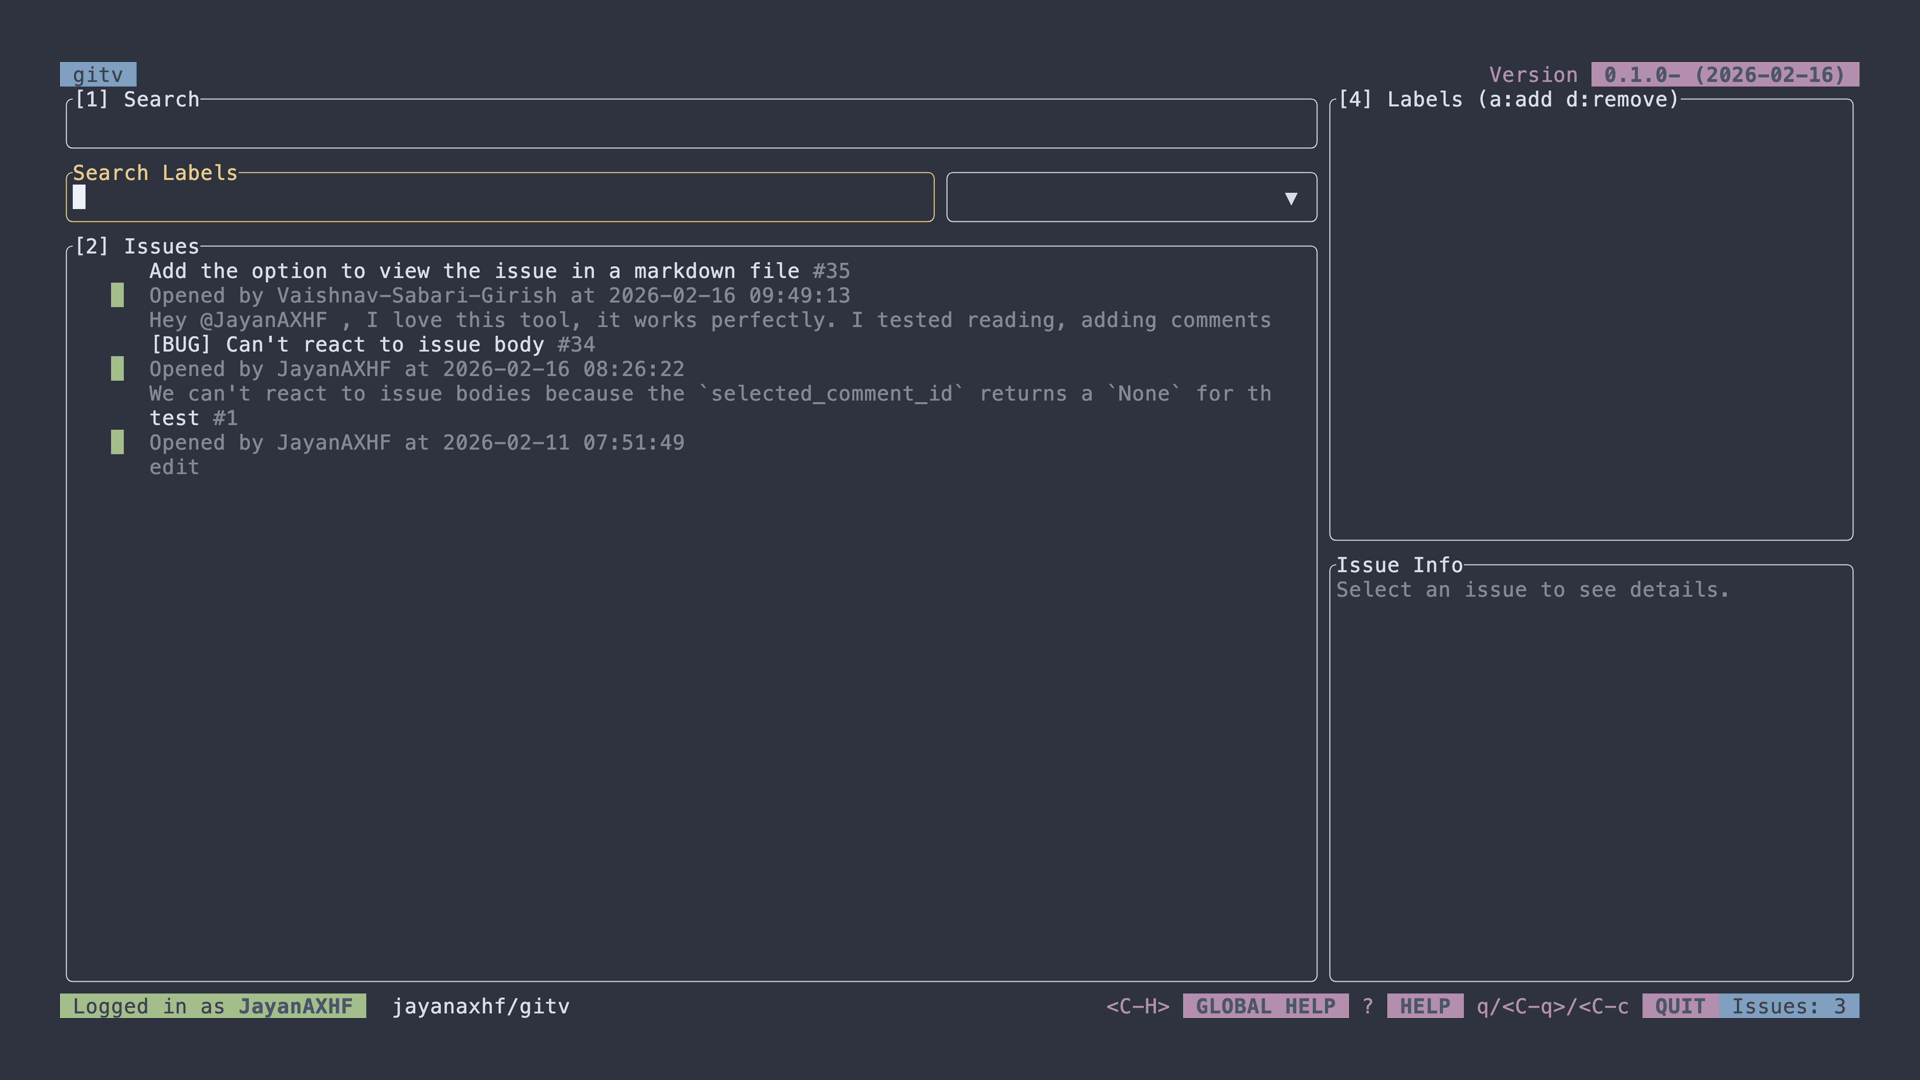Switch focus to the [1] Search panel

point(140,99)
